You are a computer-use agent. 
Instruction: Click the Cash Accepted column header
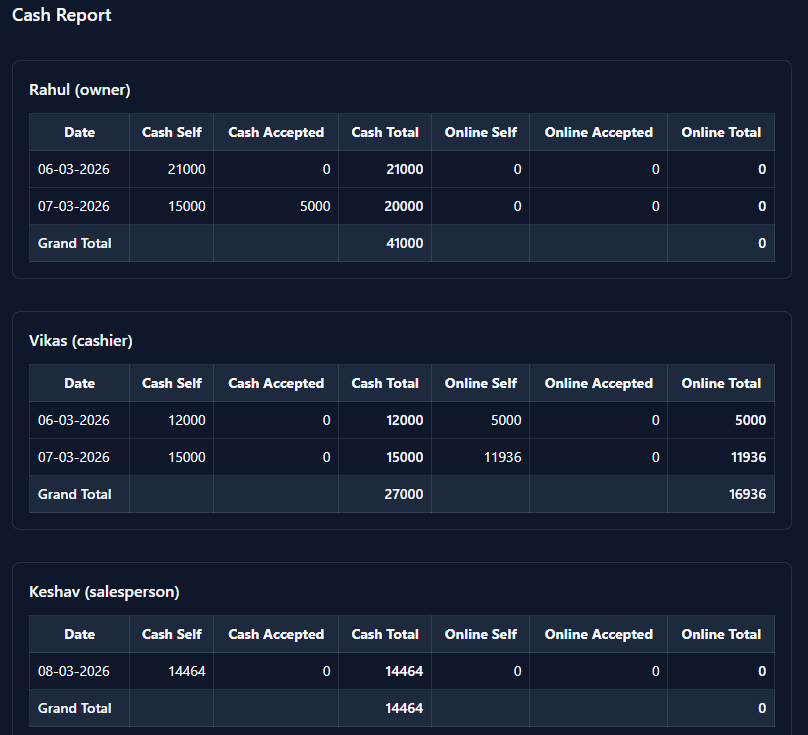[276, 132]
